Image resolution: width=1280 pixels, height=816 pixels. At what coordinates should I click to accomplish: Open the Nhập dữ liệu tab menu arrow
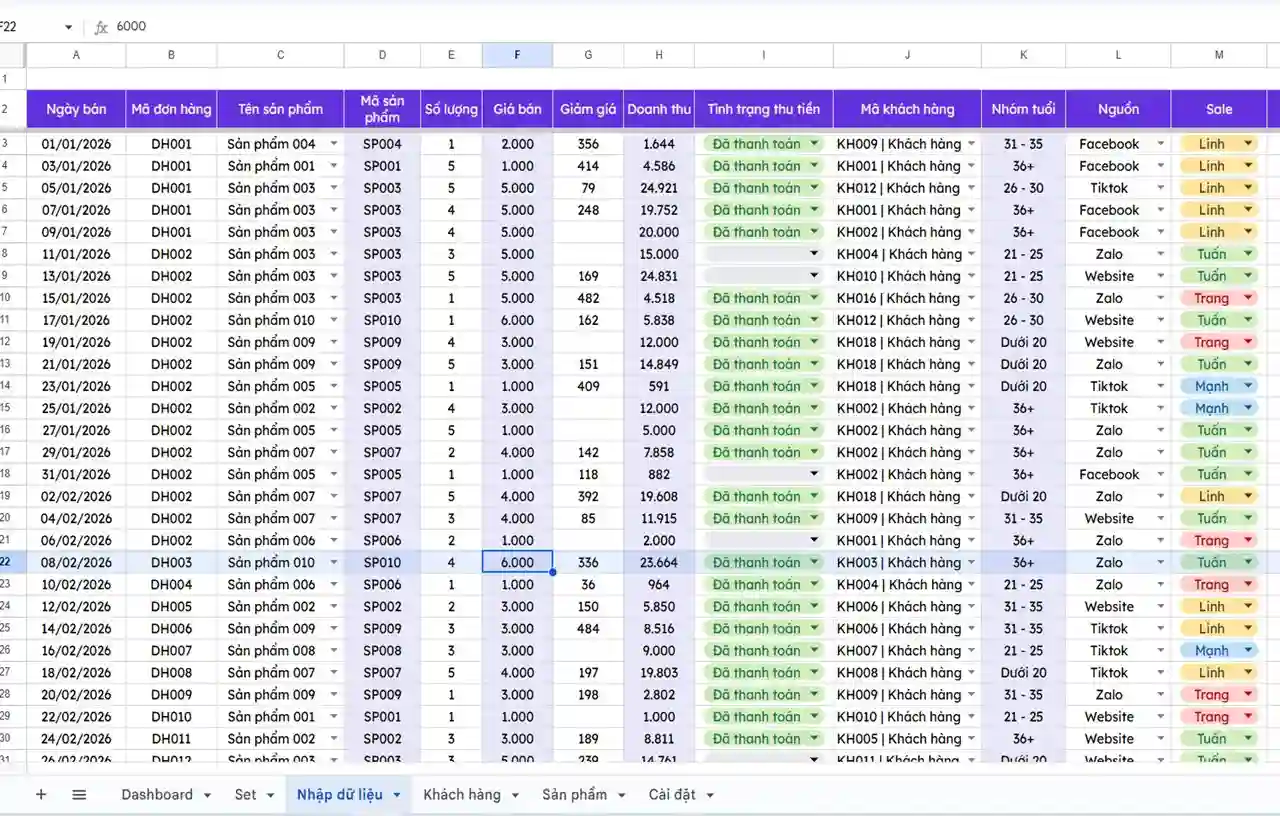397,796
